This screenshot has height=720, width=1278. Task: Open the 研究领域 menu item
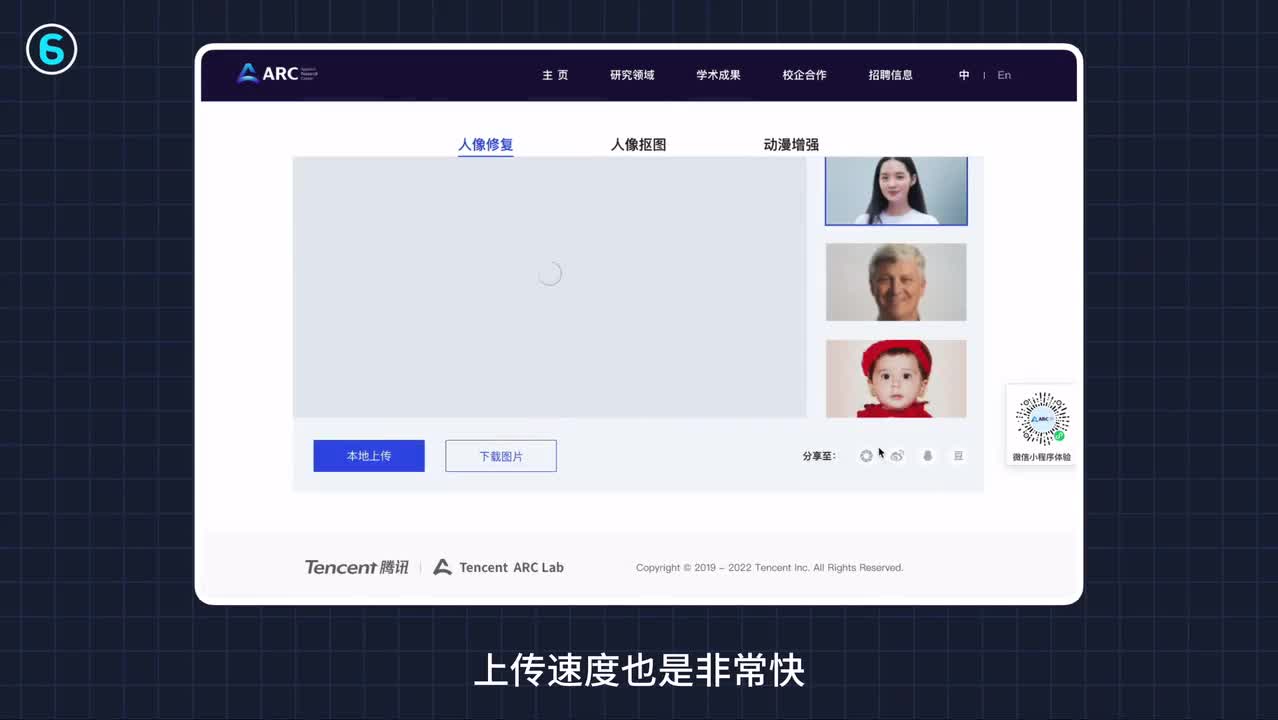pyautogui.click(x=632, y=75)
